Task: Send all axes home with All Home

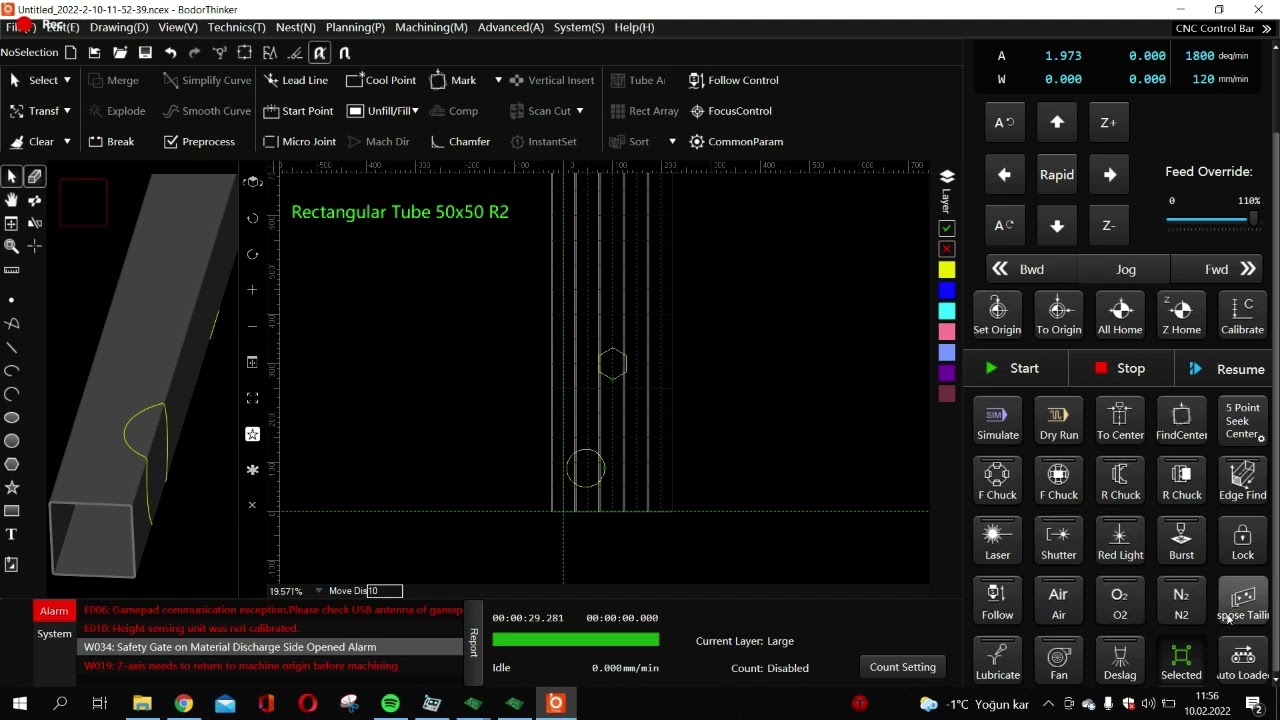Action: tap(1120, 315)
